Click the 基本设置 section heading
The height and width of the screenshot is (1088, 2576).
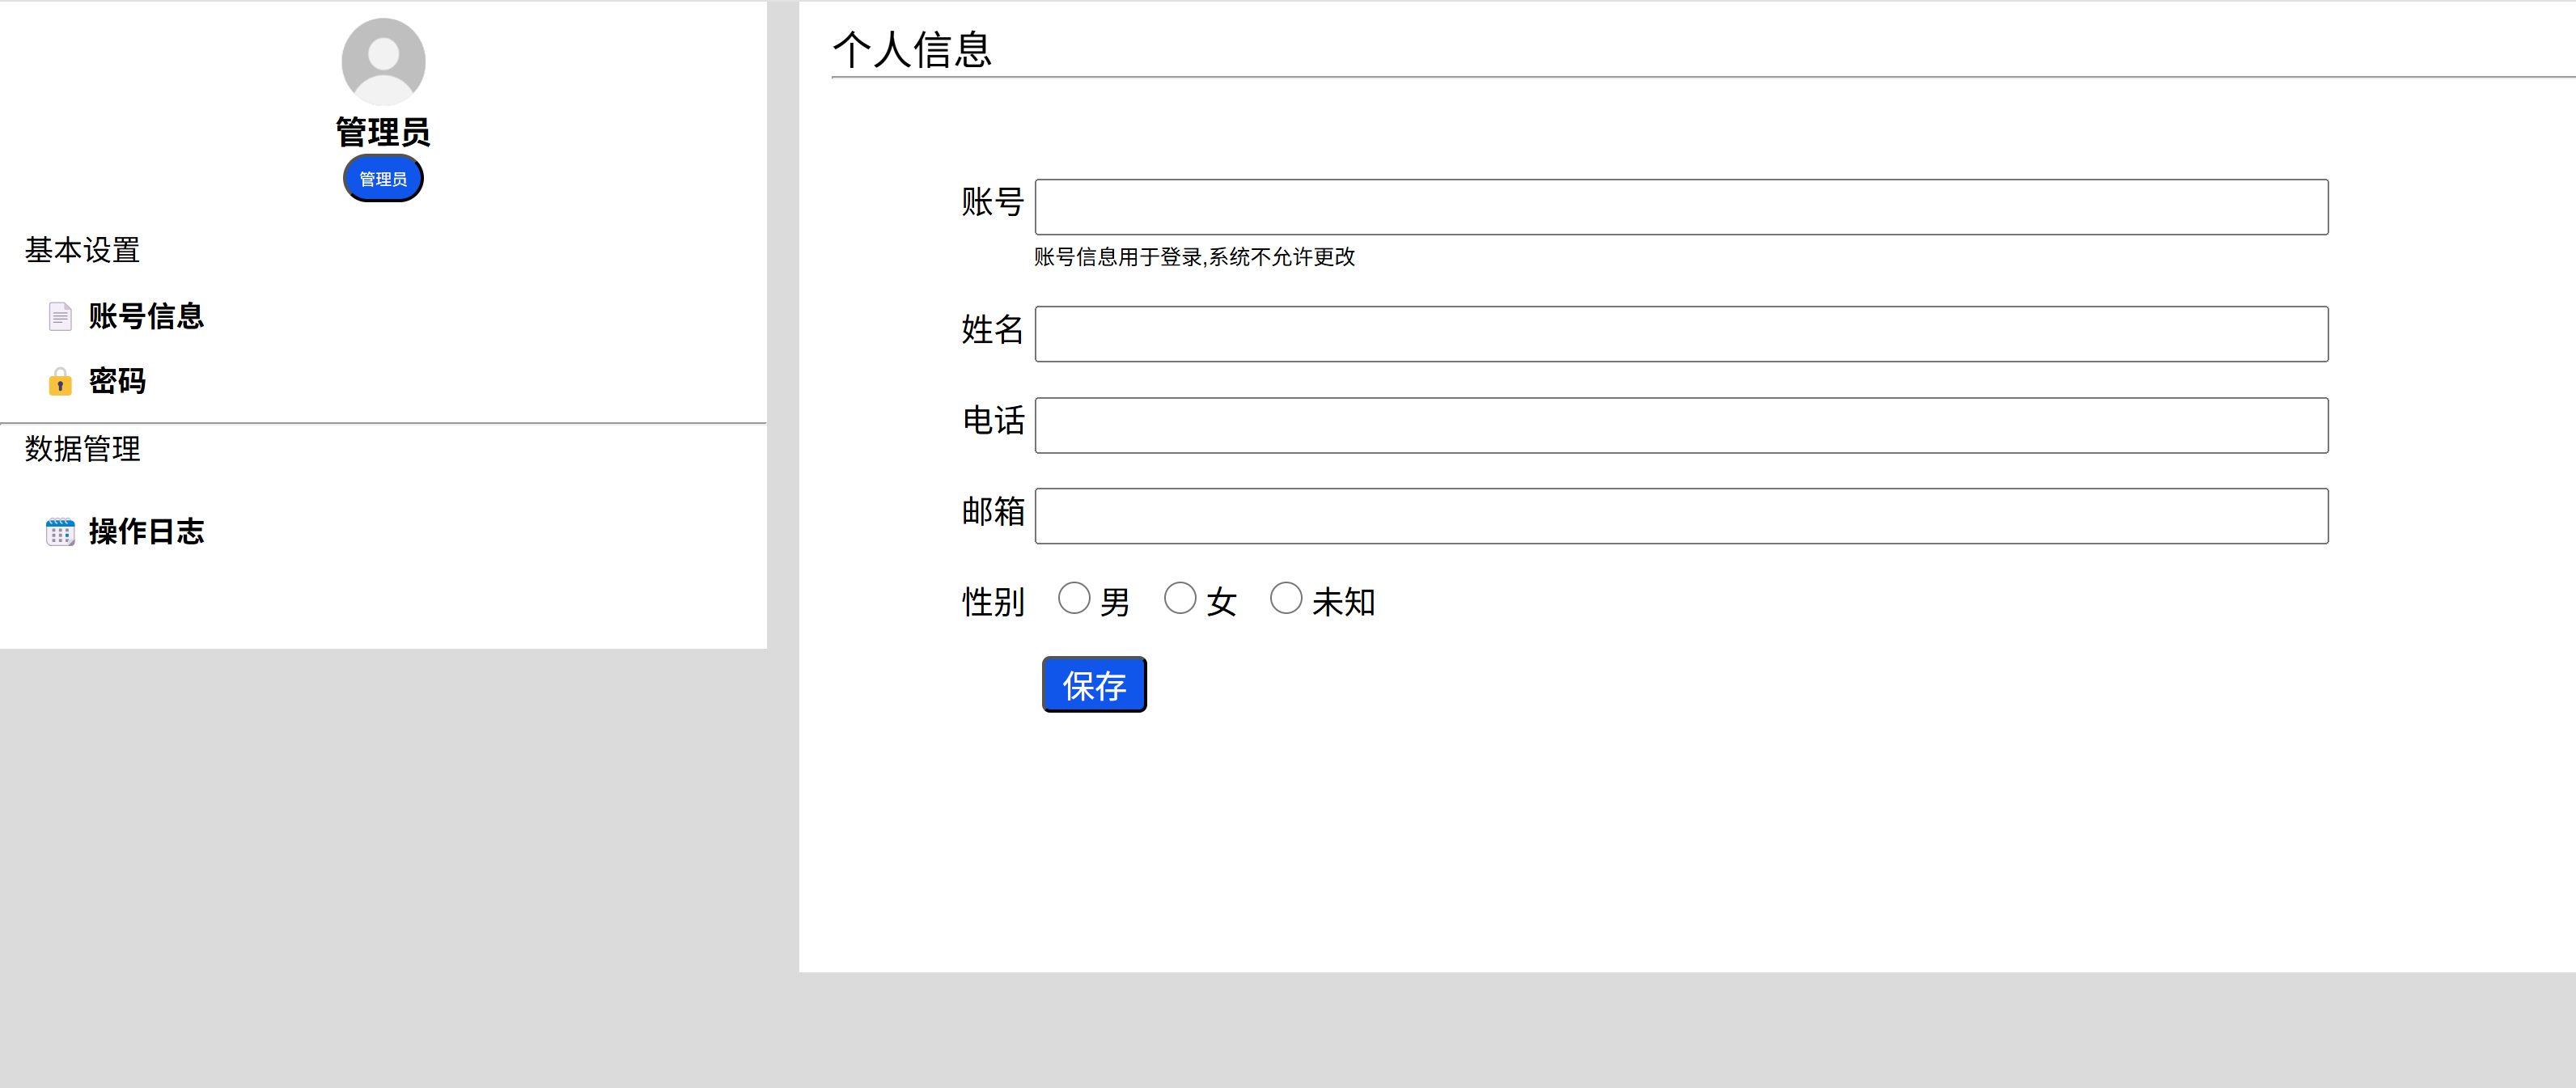(82, 250)
